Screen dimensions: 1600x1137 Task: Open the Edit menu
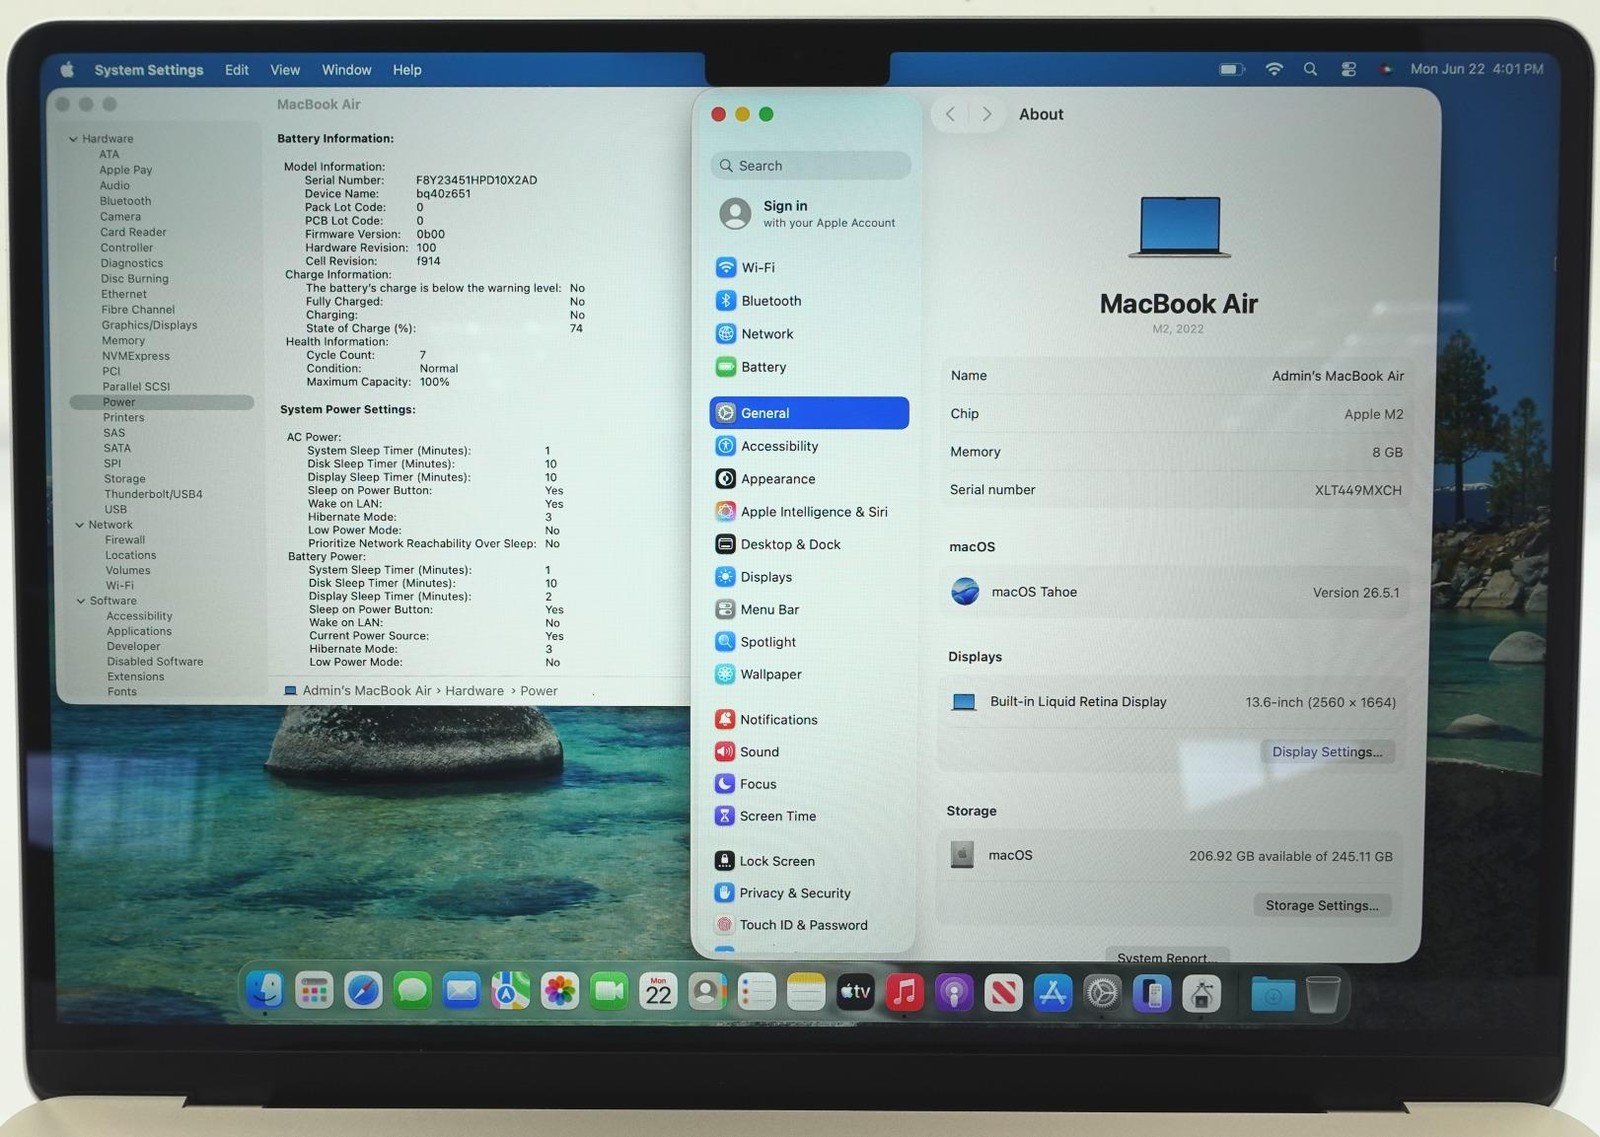237,70
